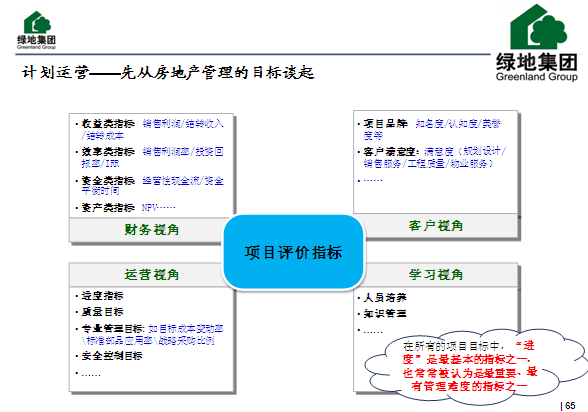Click the blue text 销售利润率/投资回
Screen dimensions: 588x412
click(183, 151)
